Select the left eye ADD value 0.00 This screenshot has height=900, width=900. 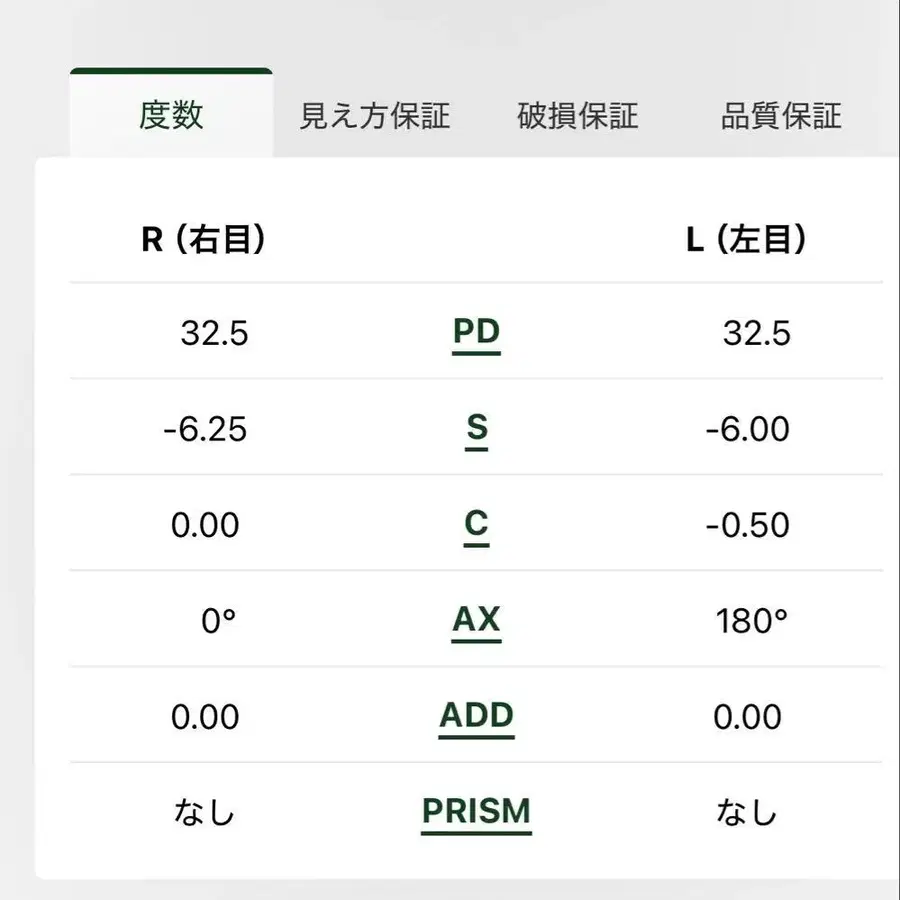click(x=747, y=718)
